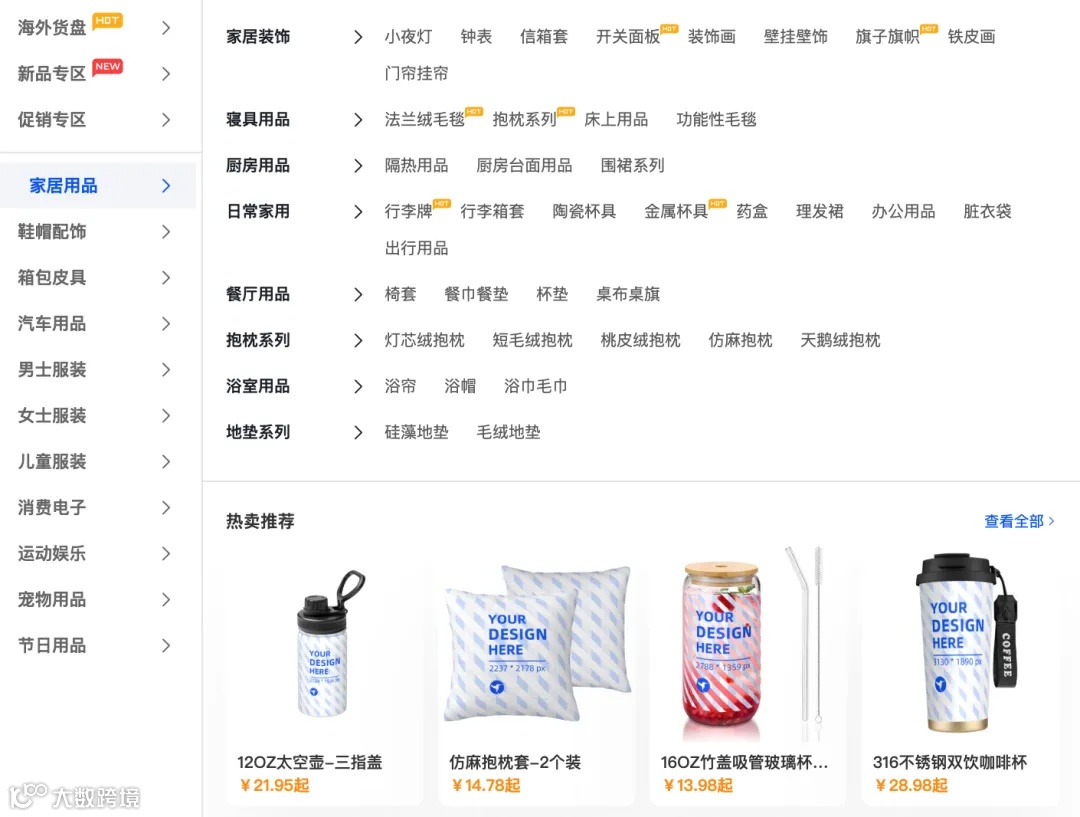
Task: Click the chevron next to 日常家用
Action: coord(357,211)
